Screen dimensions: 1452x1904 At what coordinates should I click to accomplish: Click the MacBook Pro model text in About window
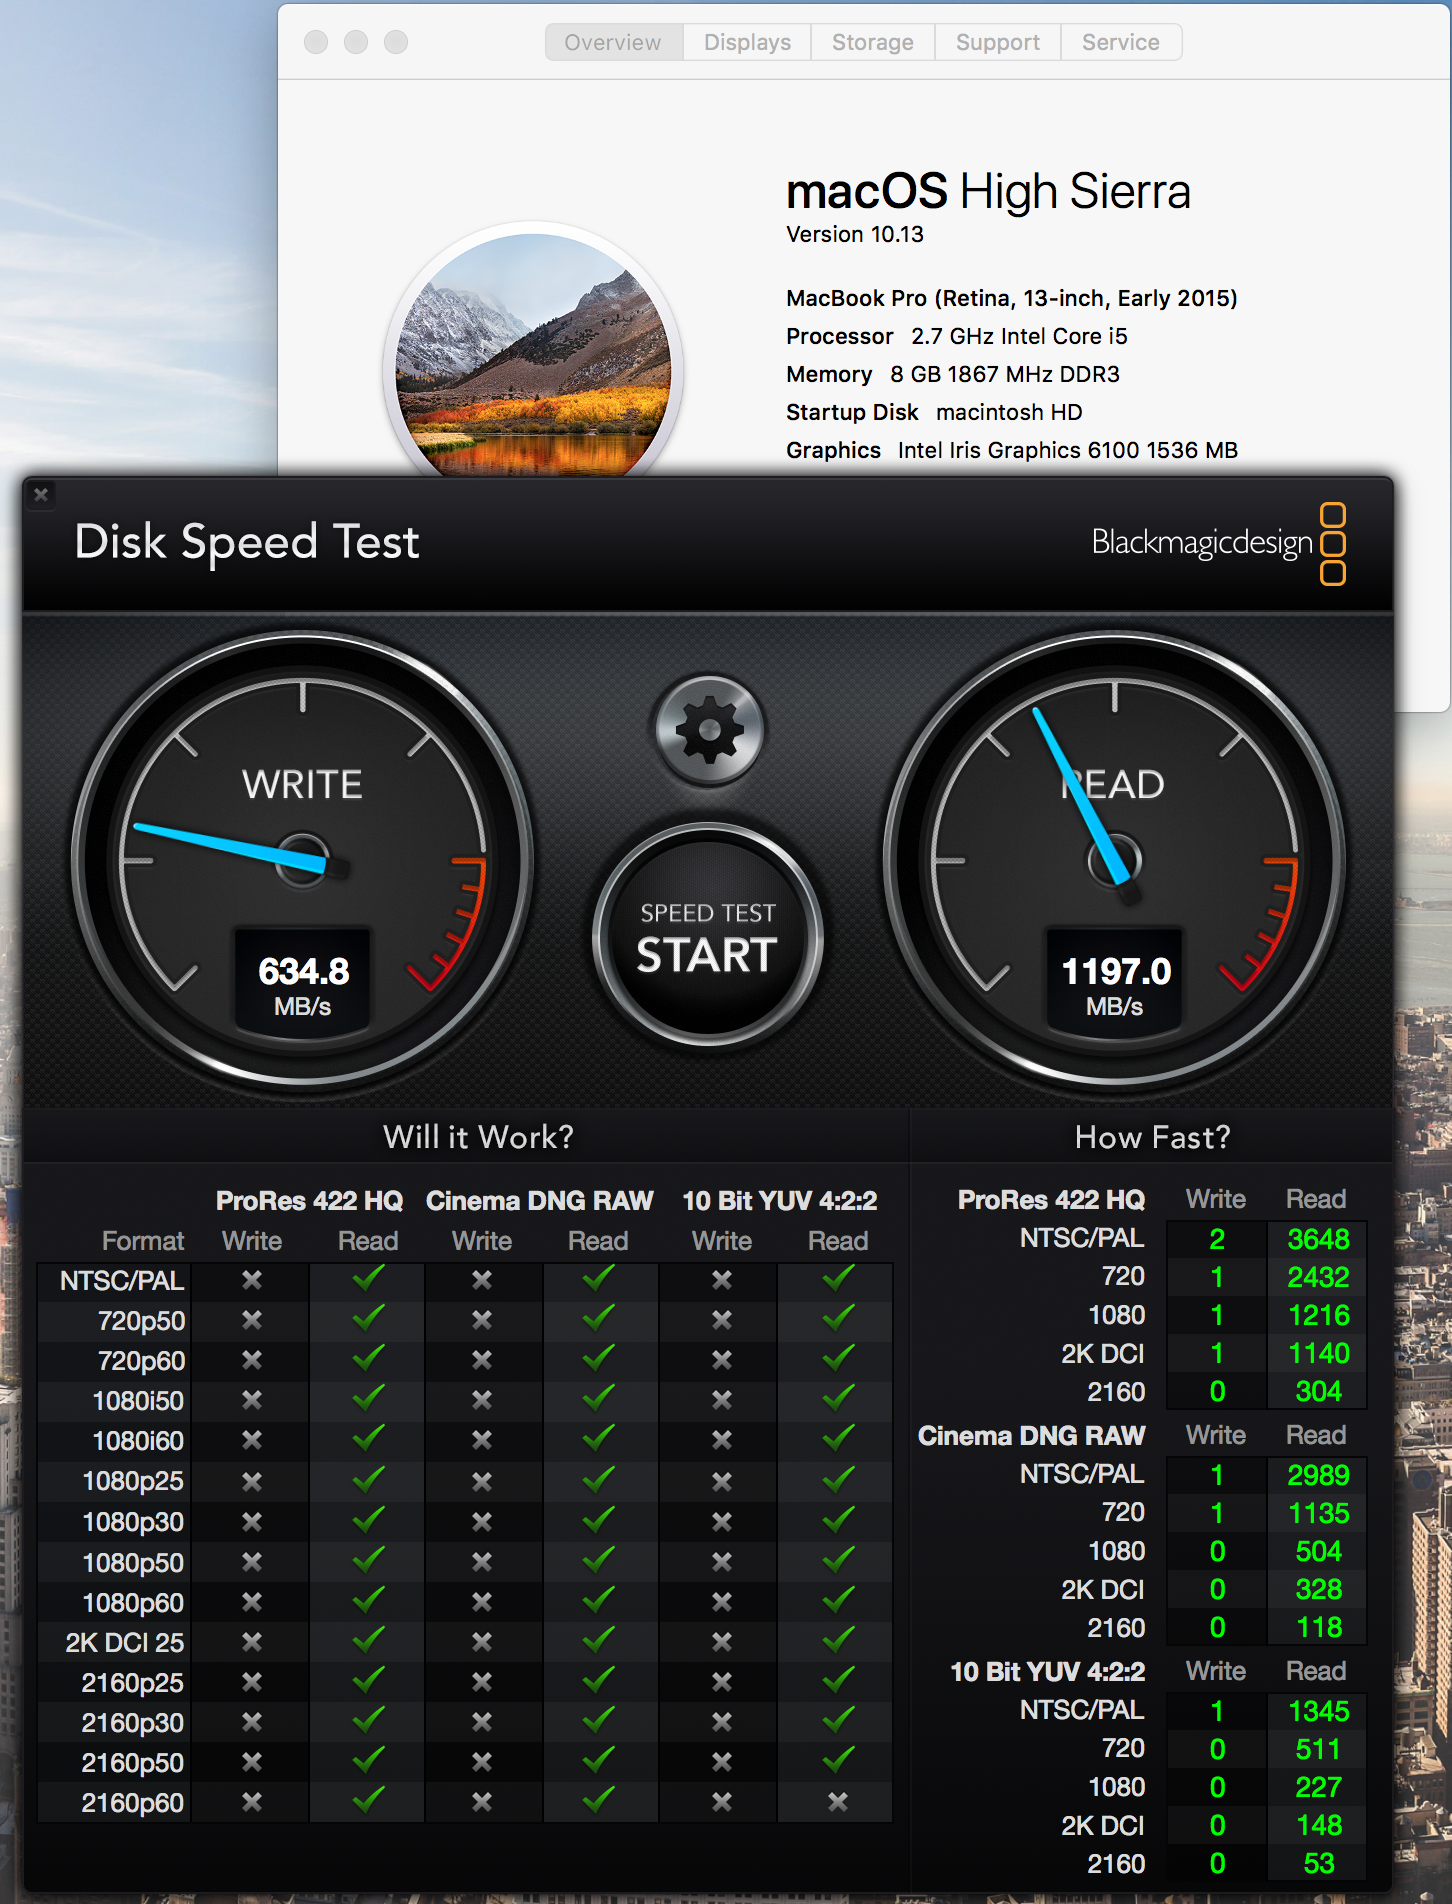click(x=1011, y=298)
